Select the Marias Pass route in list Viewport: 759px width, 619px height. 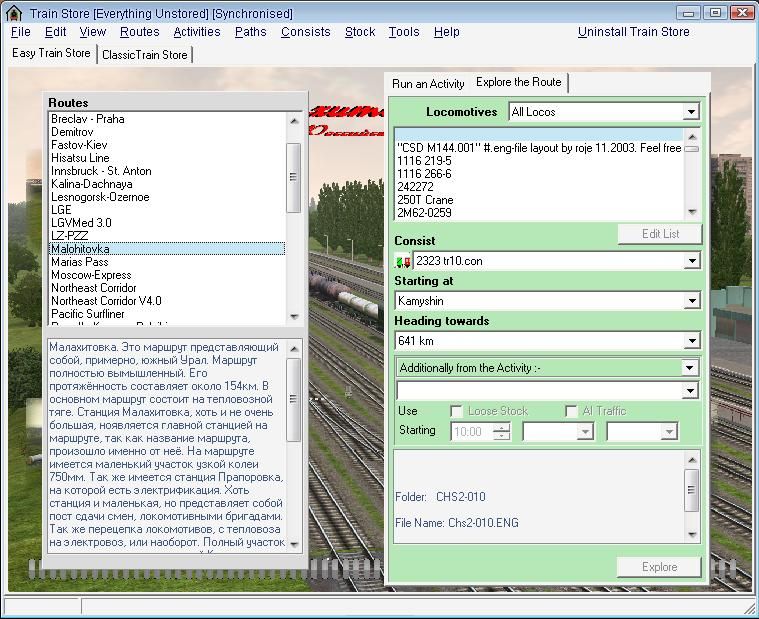(79, 262)
